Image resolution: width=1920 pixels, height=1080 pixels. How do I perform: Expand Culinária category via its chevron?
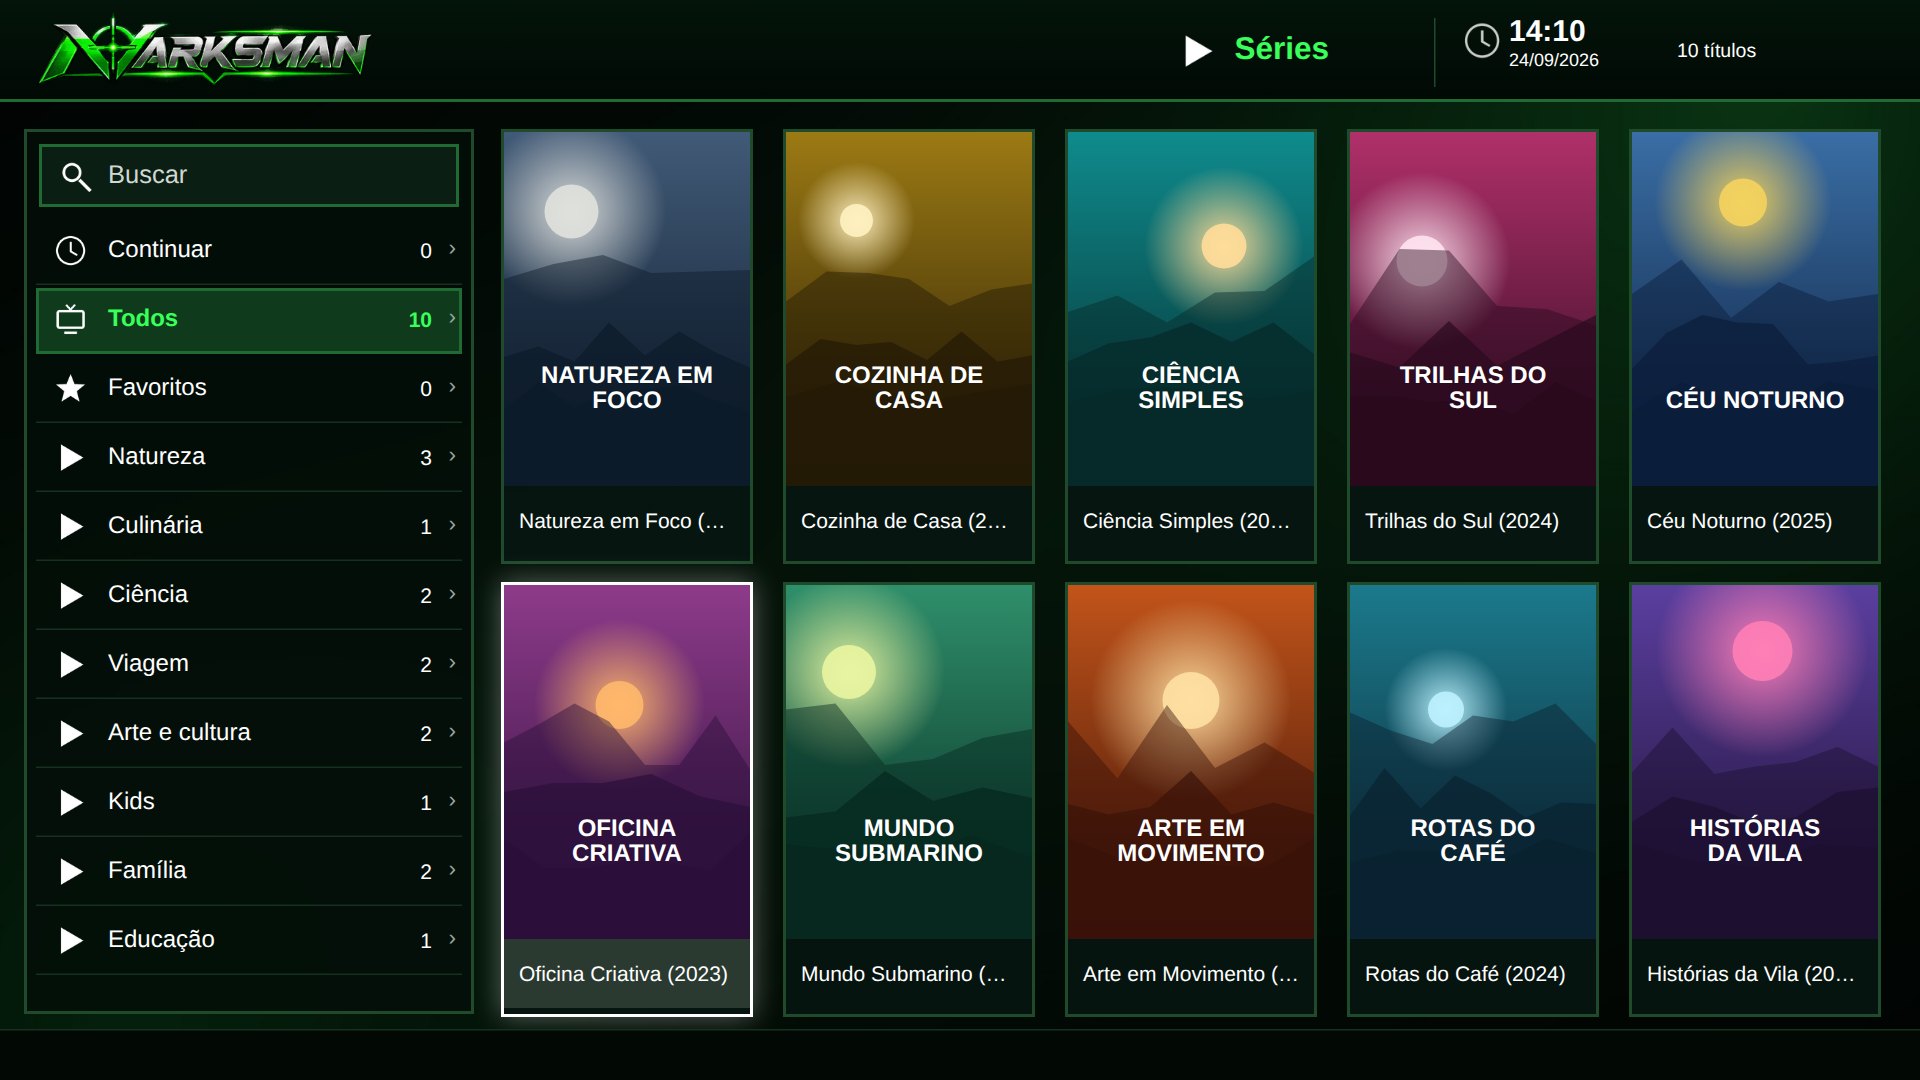452,525
